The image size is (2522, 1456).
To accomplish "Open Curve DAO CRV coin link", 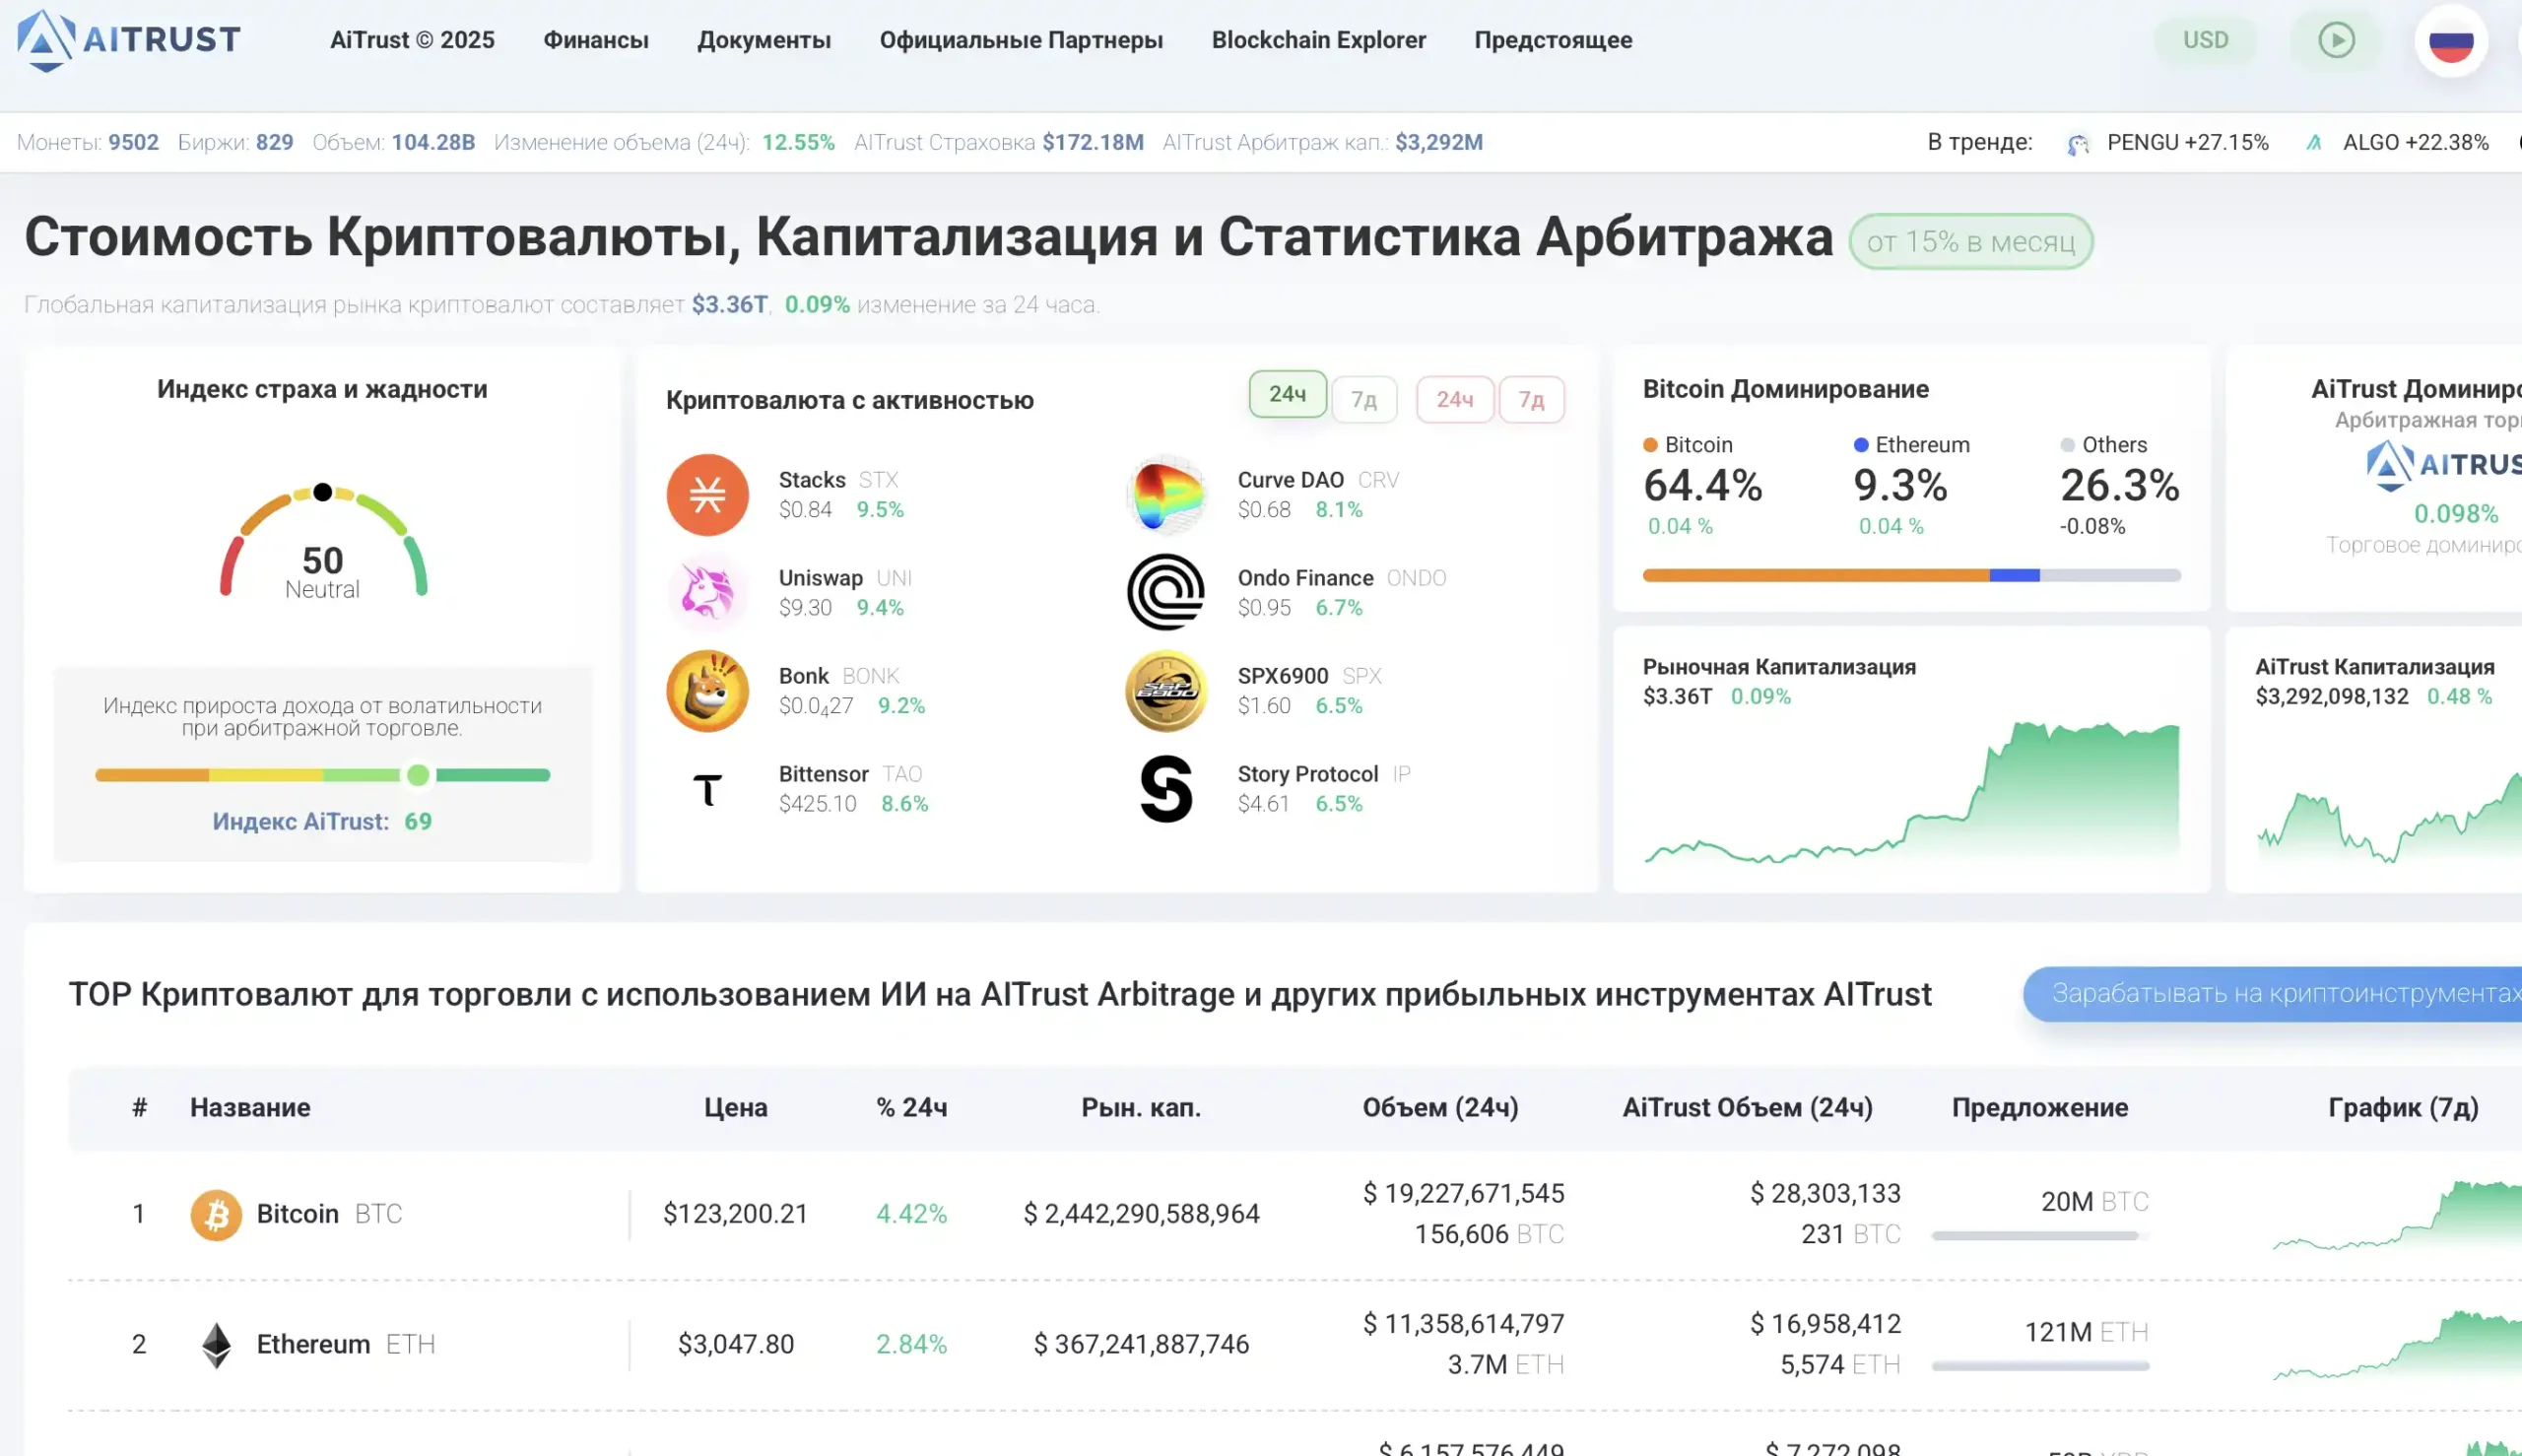I will [1318, 480].
